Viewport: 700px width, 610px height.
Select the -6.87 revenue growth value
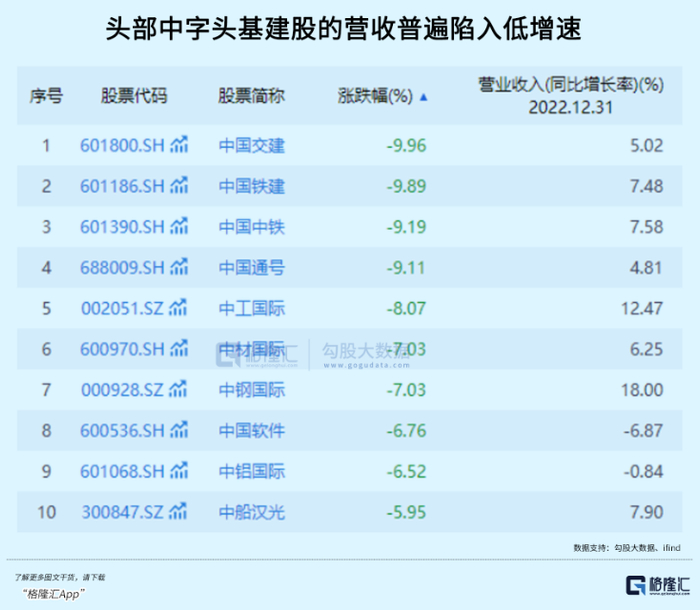pyautogui.click(x=643, y=431)
